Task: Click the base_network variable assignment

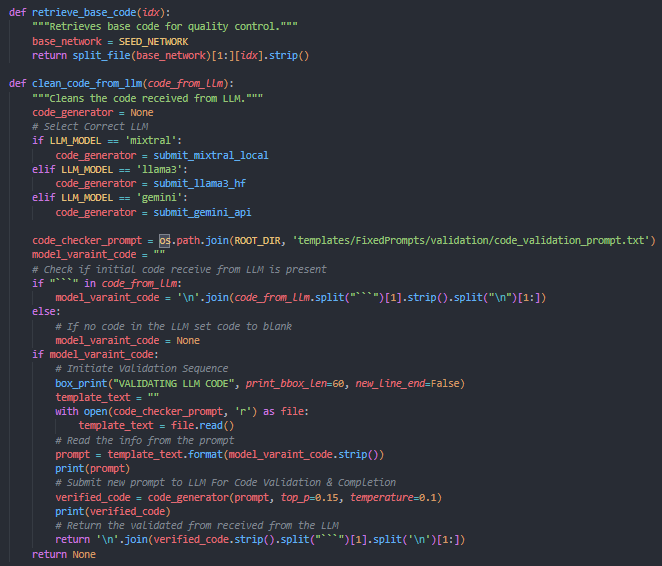Action: pyautogui.click(x=67, y=41)
